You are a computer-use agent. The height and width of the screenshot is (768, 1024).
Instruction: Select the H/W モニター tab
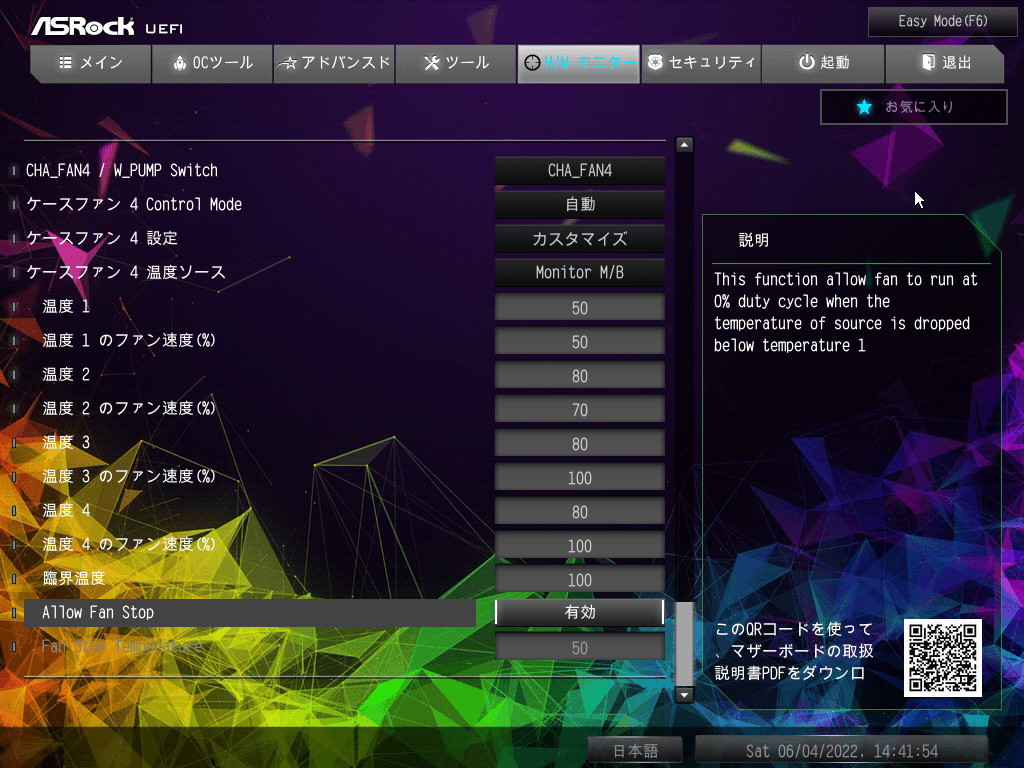pos(579,63)
